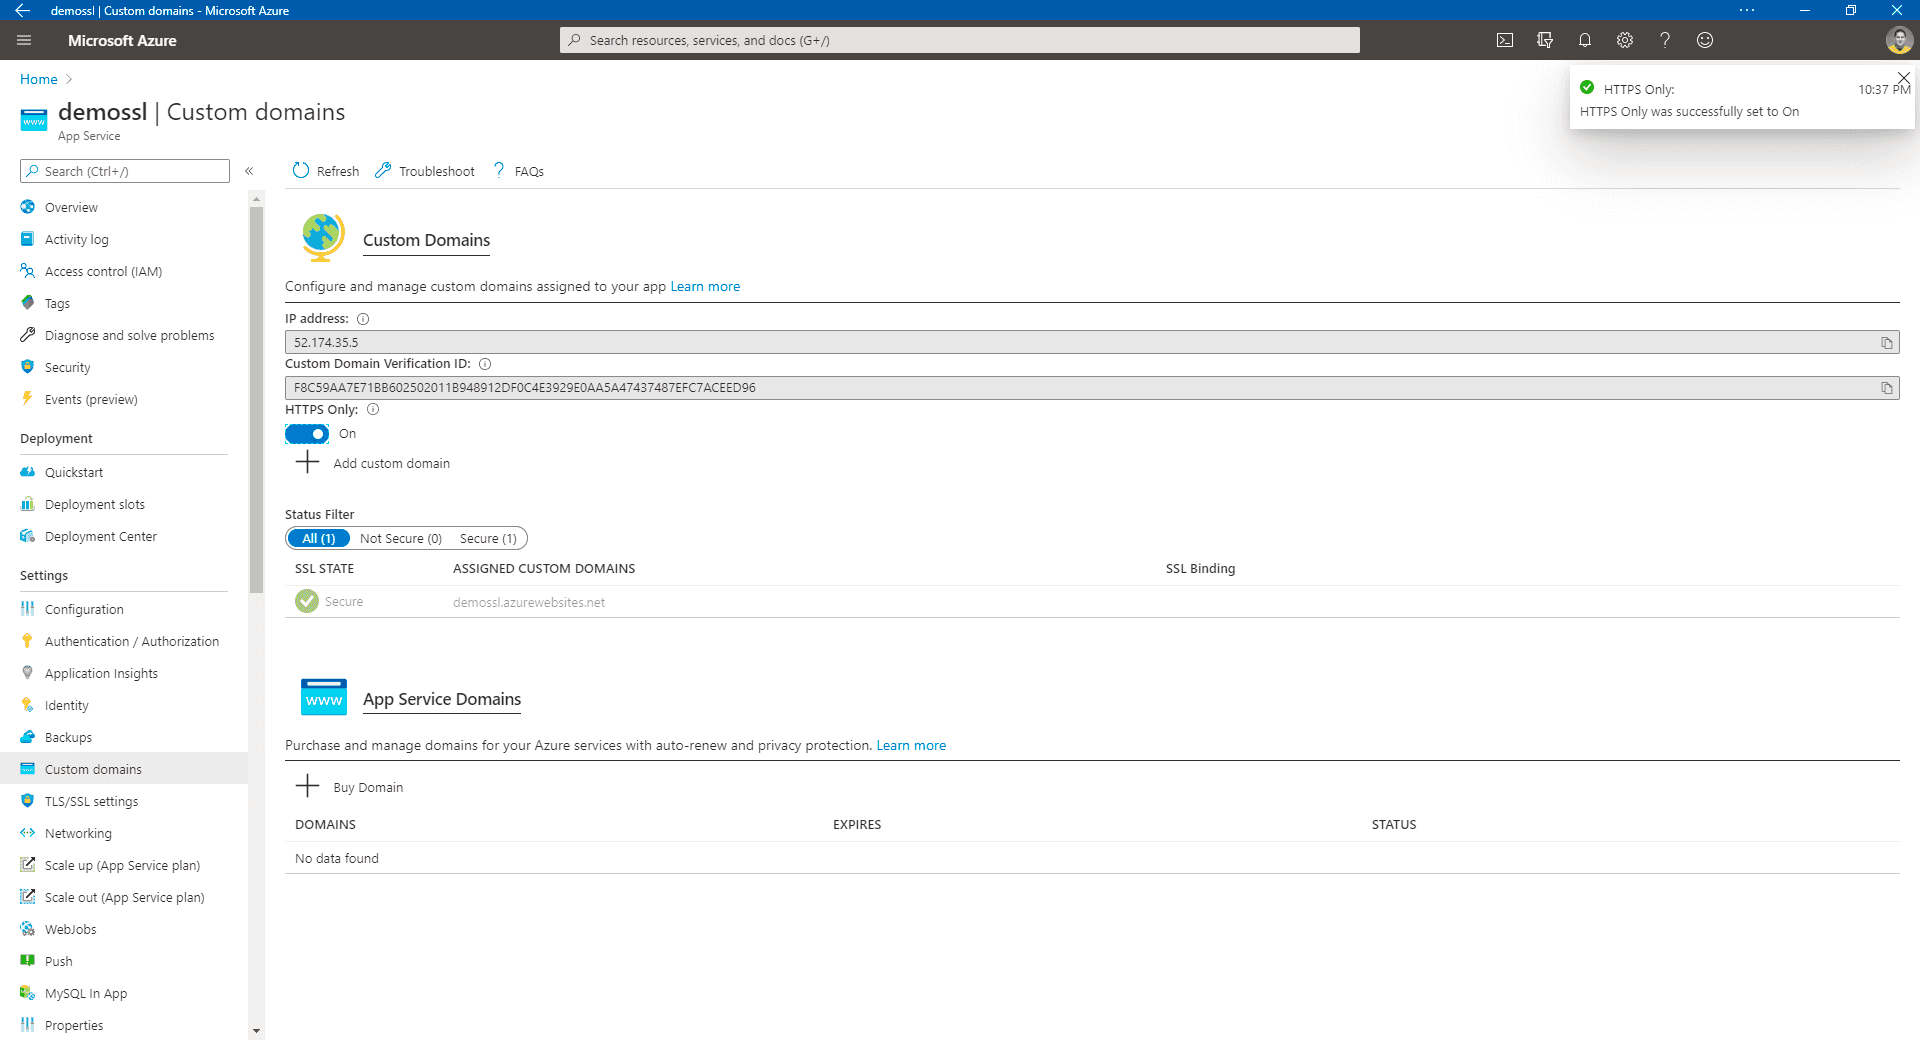The image size is (1920, 1040).
Task: Click the Secure green check icon
Action: point(307,601)
